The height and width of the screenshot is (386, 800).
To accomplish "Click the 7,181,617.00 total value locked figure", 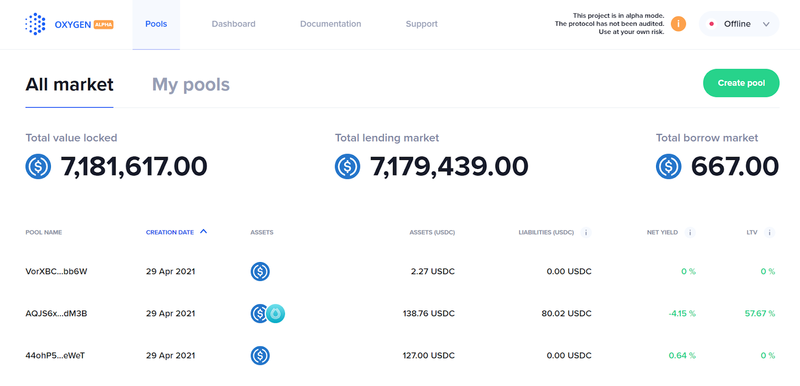I will coord(134,166).
